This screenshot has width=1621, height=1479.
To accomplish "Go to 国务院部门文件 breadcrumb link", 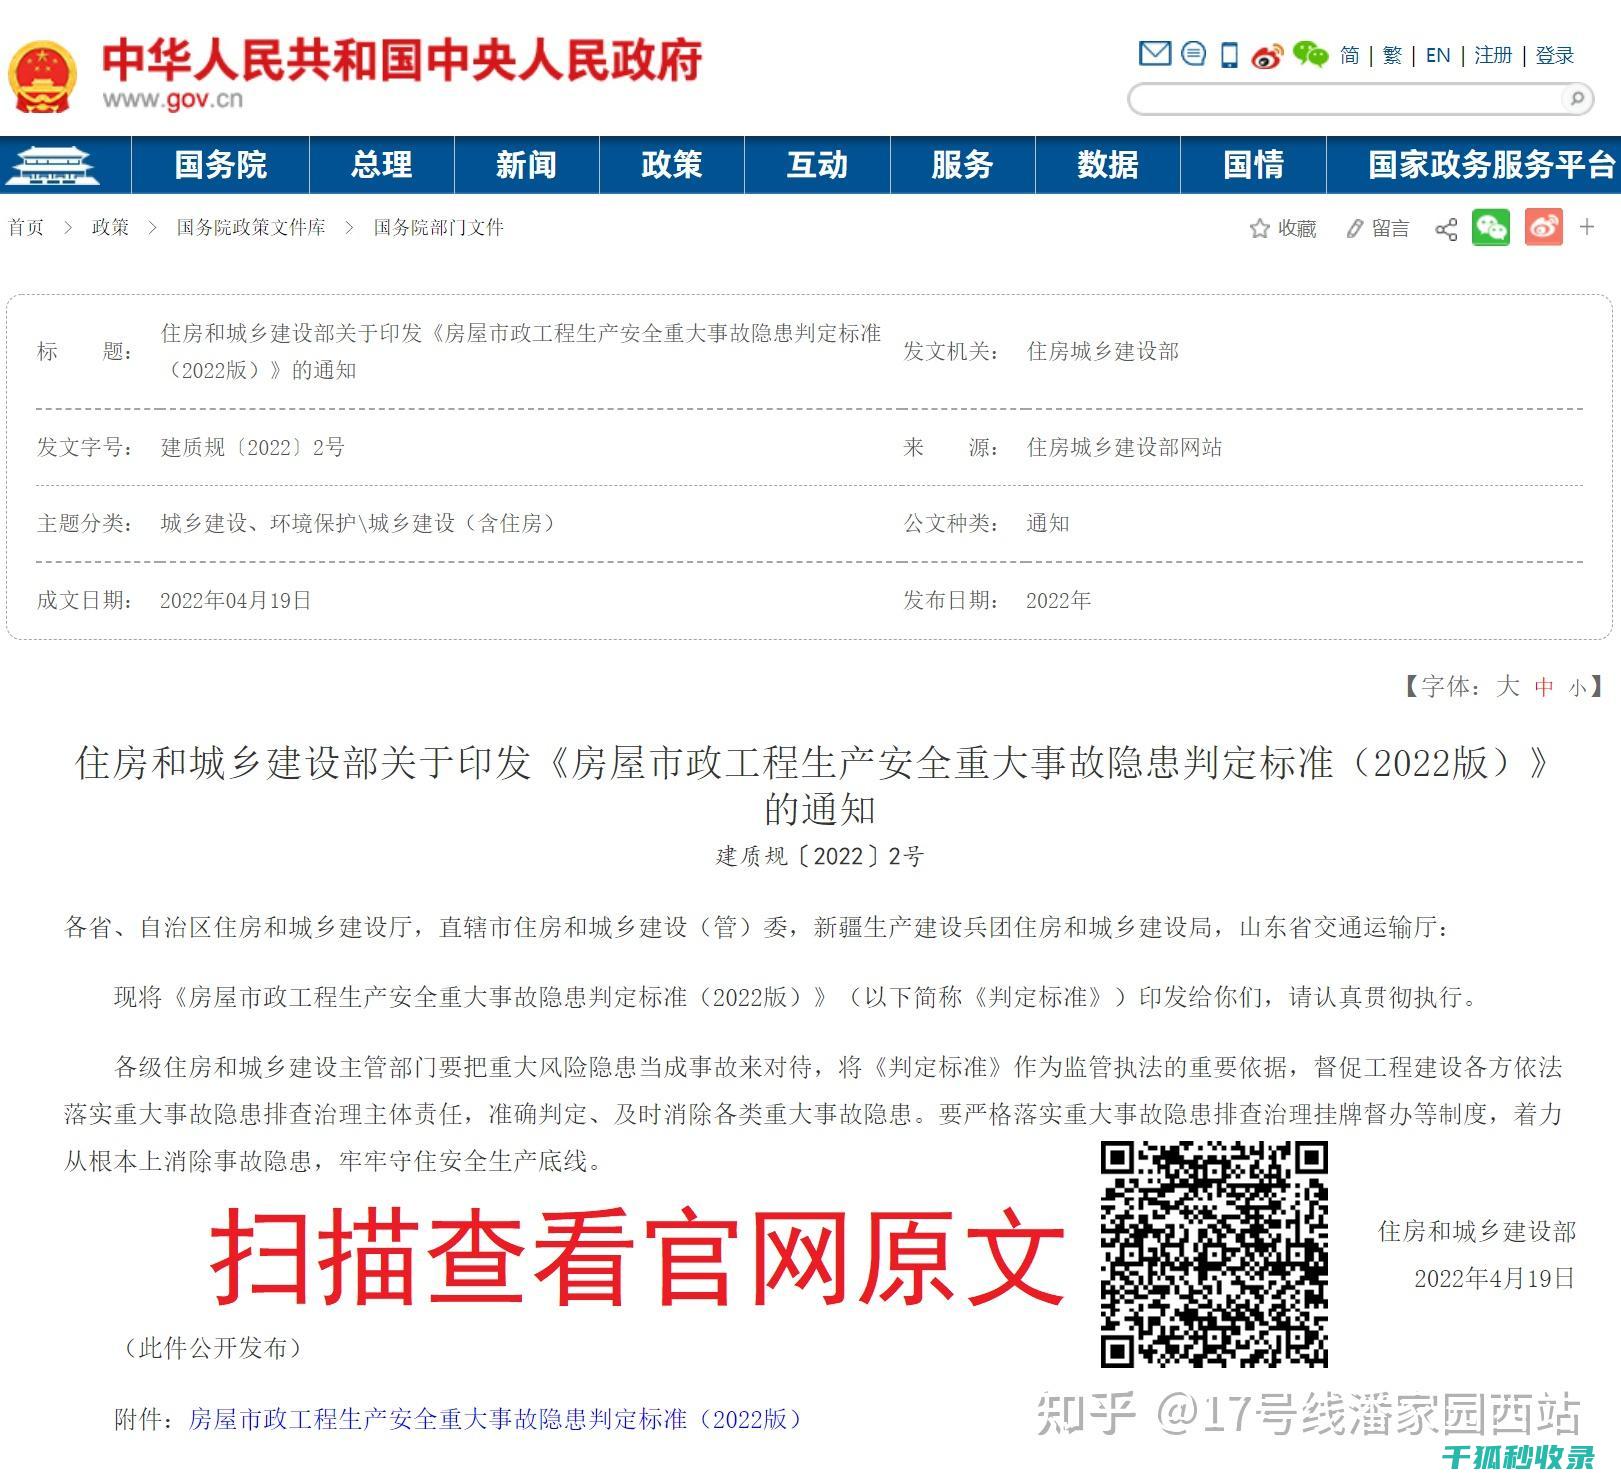I will (438, 228).
